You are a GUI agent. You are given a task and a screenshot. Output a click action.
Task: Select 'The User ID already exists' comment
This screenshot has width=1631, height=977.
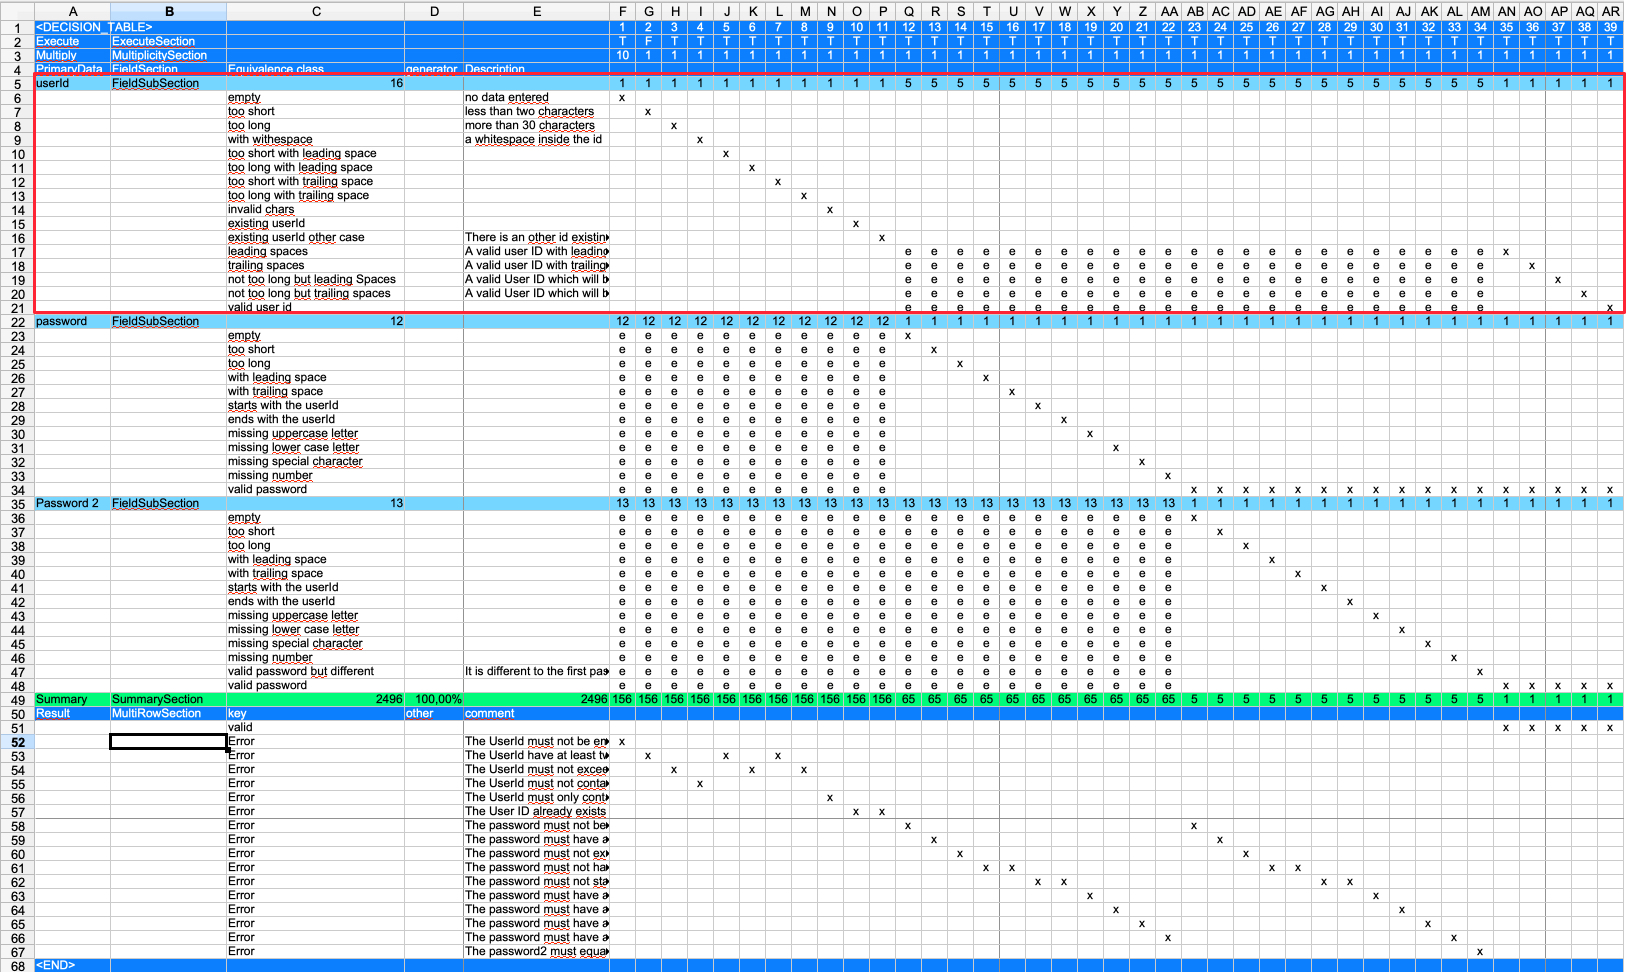click(536, 811)
